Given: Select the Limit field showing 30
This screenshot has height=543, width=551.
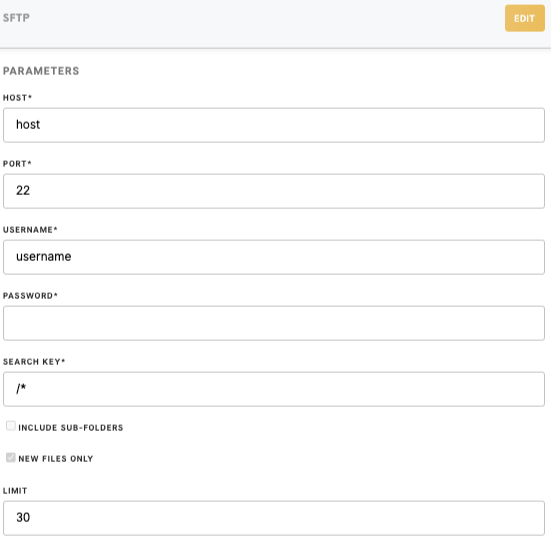Looking at the screenshot, I should [x=274, y=518].
